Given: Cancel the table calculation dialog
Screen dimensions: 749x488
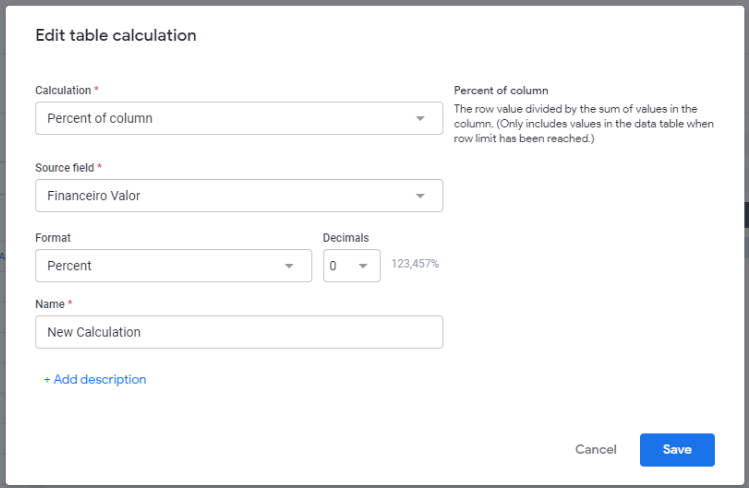Looking at the screenshot, I should pyautogui.click(x=596, y=449).
